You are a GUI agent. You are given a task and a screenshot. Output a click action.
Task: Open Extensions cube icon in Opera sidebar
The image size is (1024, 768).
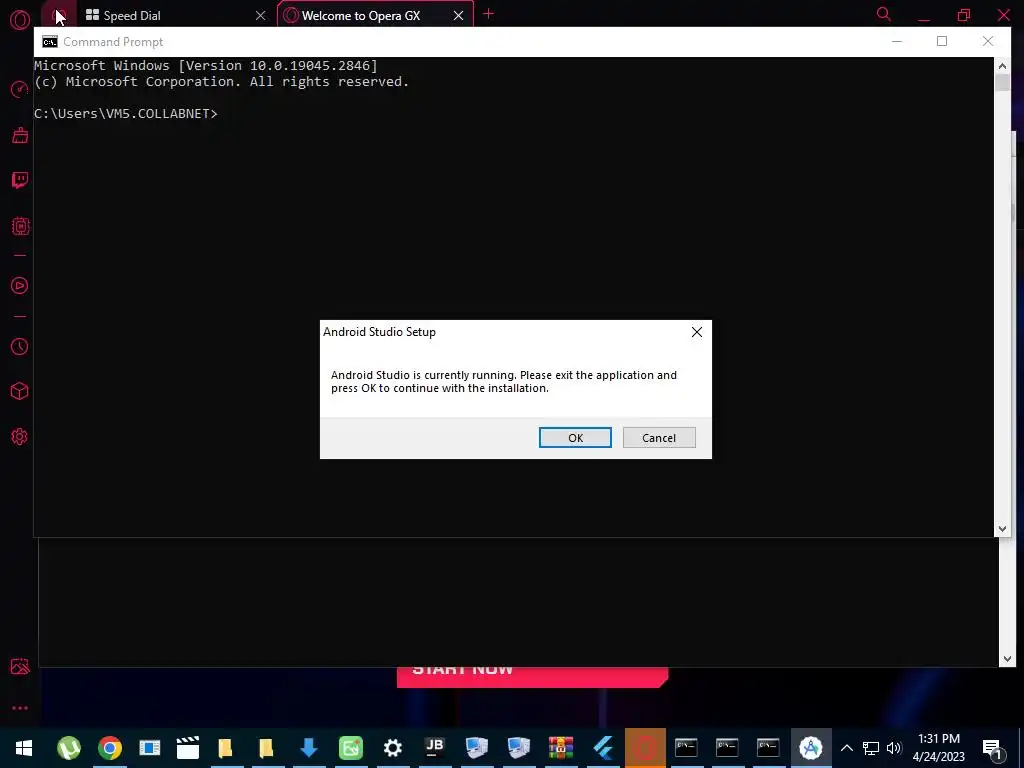pyautogui.click(x=20, y=391)
